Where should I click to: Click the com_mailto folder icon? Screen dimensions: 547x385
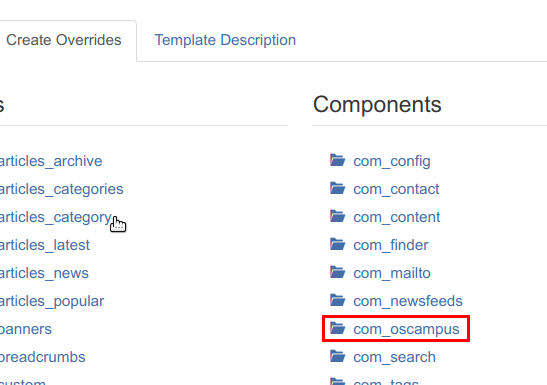click(337, 272)
